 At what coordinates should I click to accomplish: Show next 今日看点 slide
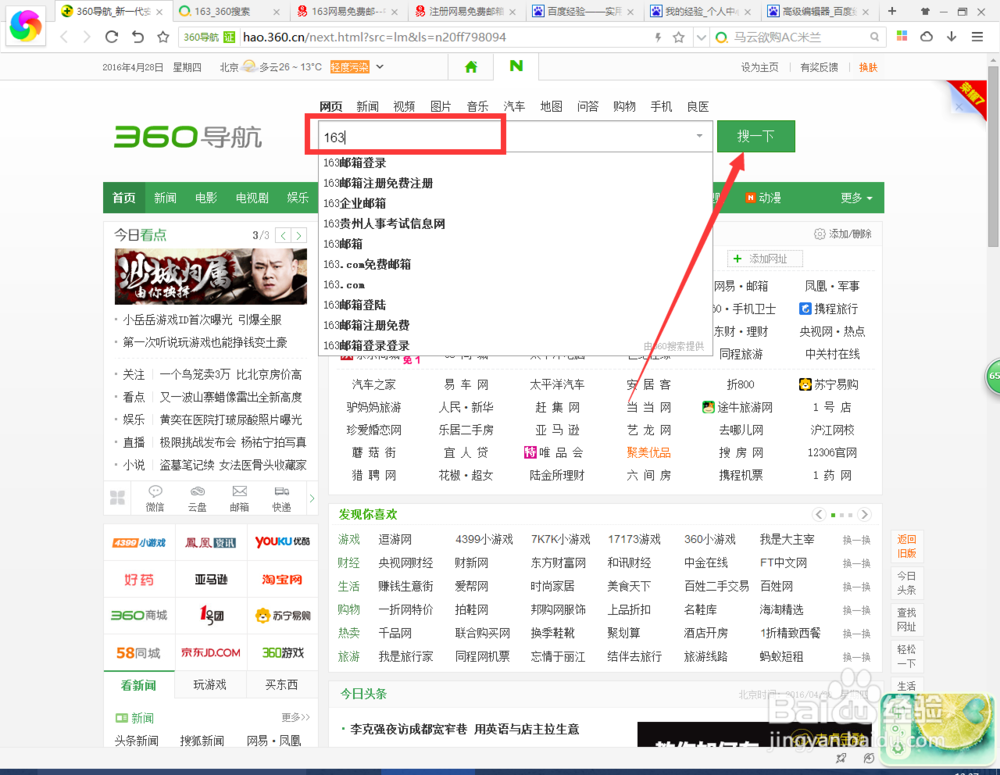[298, 235]
